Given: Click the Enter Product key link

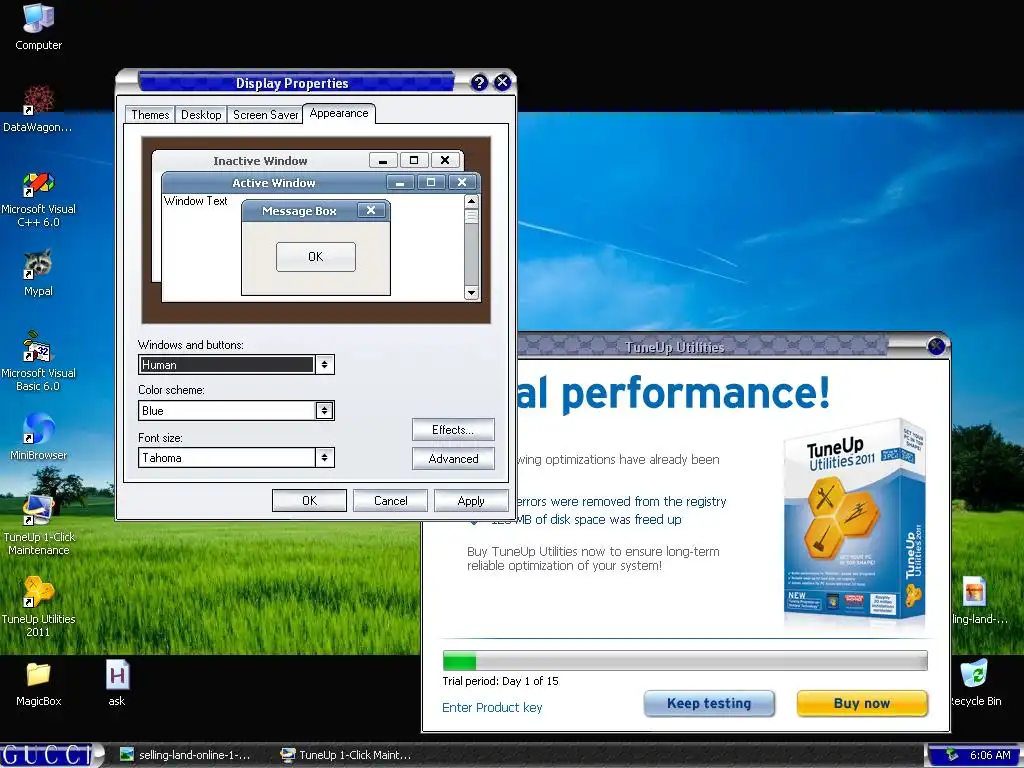Looking at the screenshot, I should [x=492, y=707].
